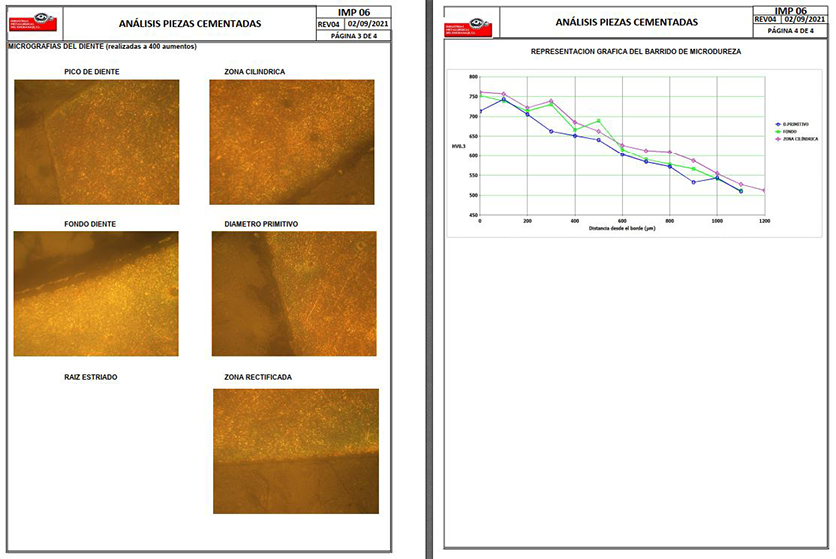This screenshot has height=559, width=836.
Task: Click the blue D.PRIMITIVO legend marker
Action: click(779, 124)
